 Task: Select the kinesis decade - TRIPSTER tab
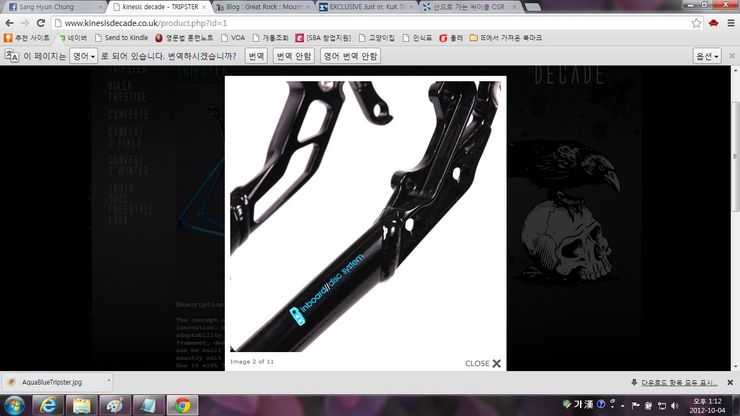click(x=158, y=7)
